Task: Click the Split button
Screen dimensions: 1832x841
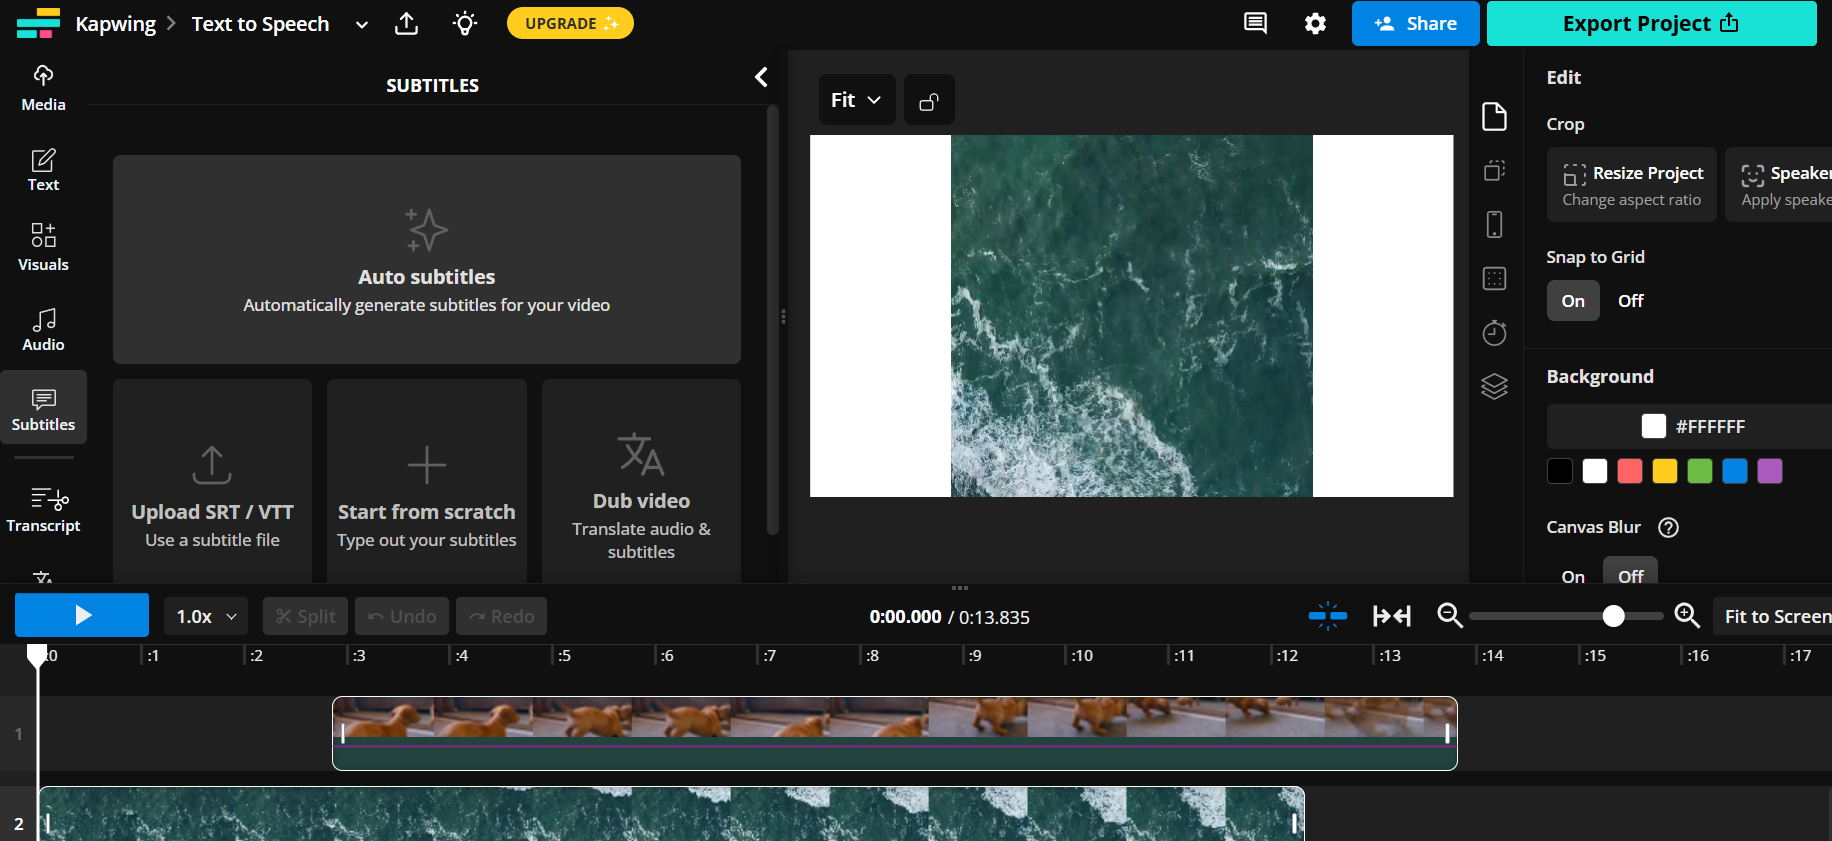Action: coord(306,617)
